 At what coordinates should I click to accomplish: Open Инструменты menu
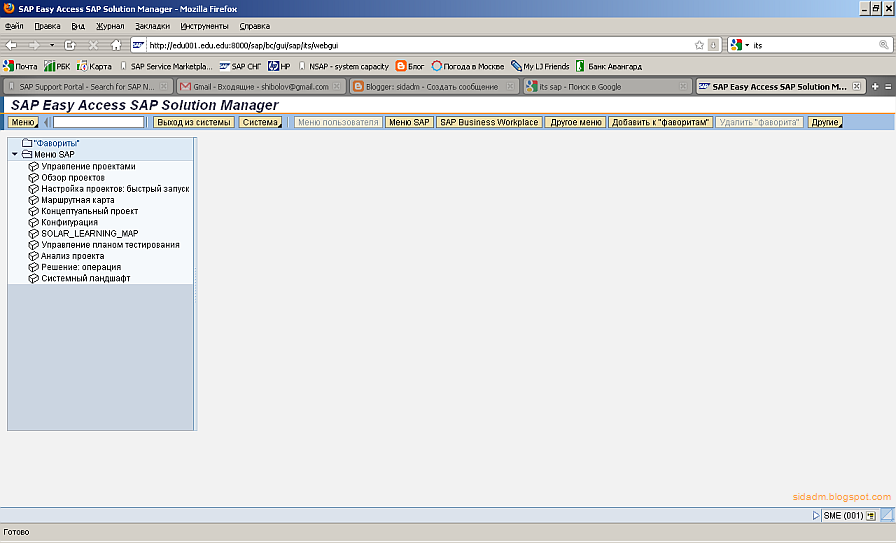coord(204,26)
